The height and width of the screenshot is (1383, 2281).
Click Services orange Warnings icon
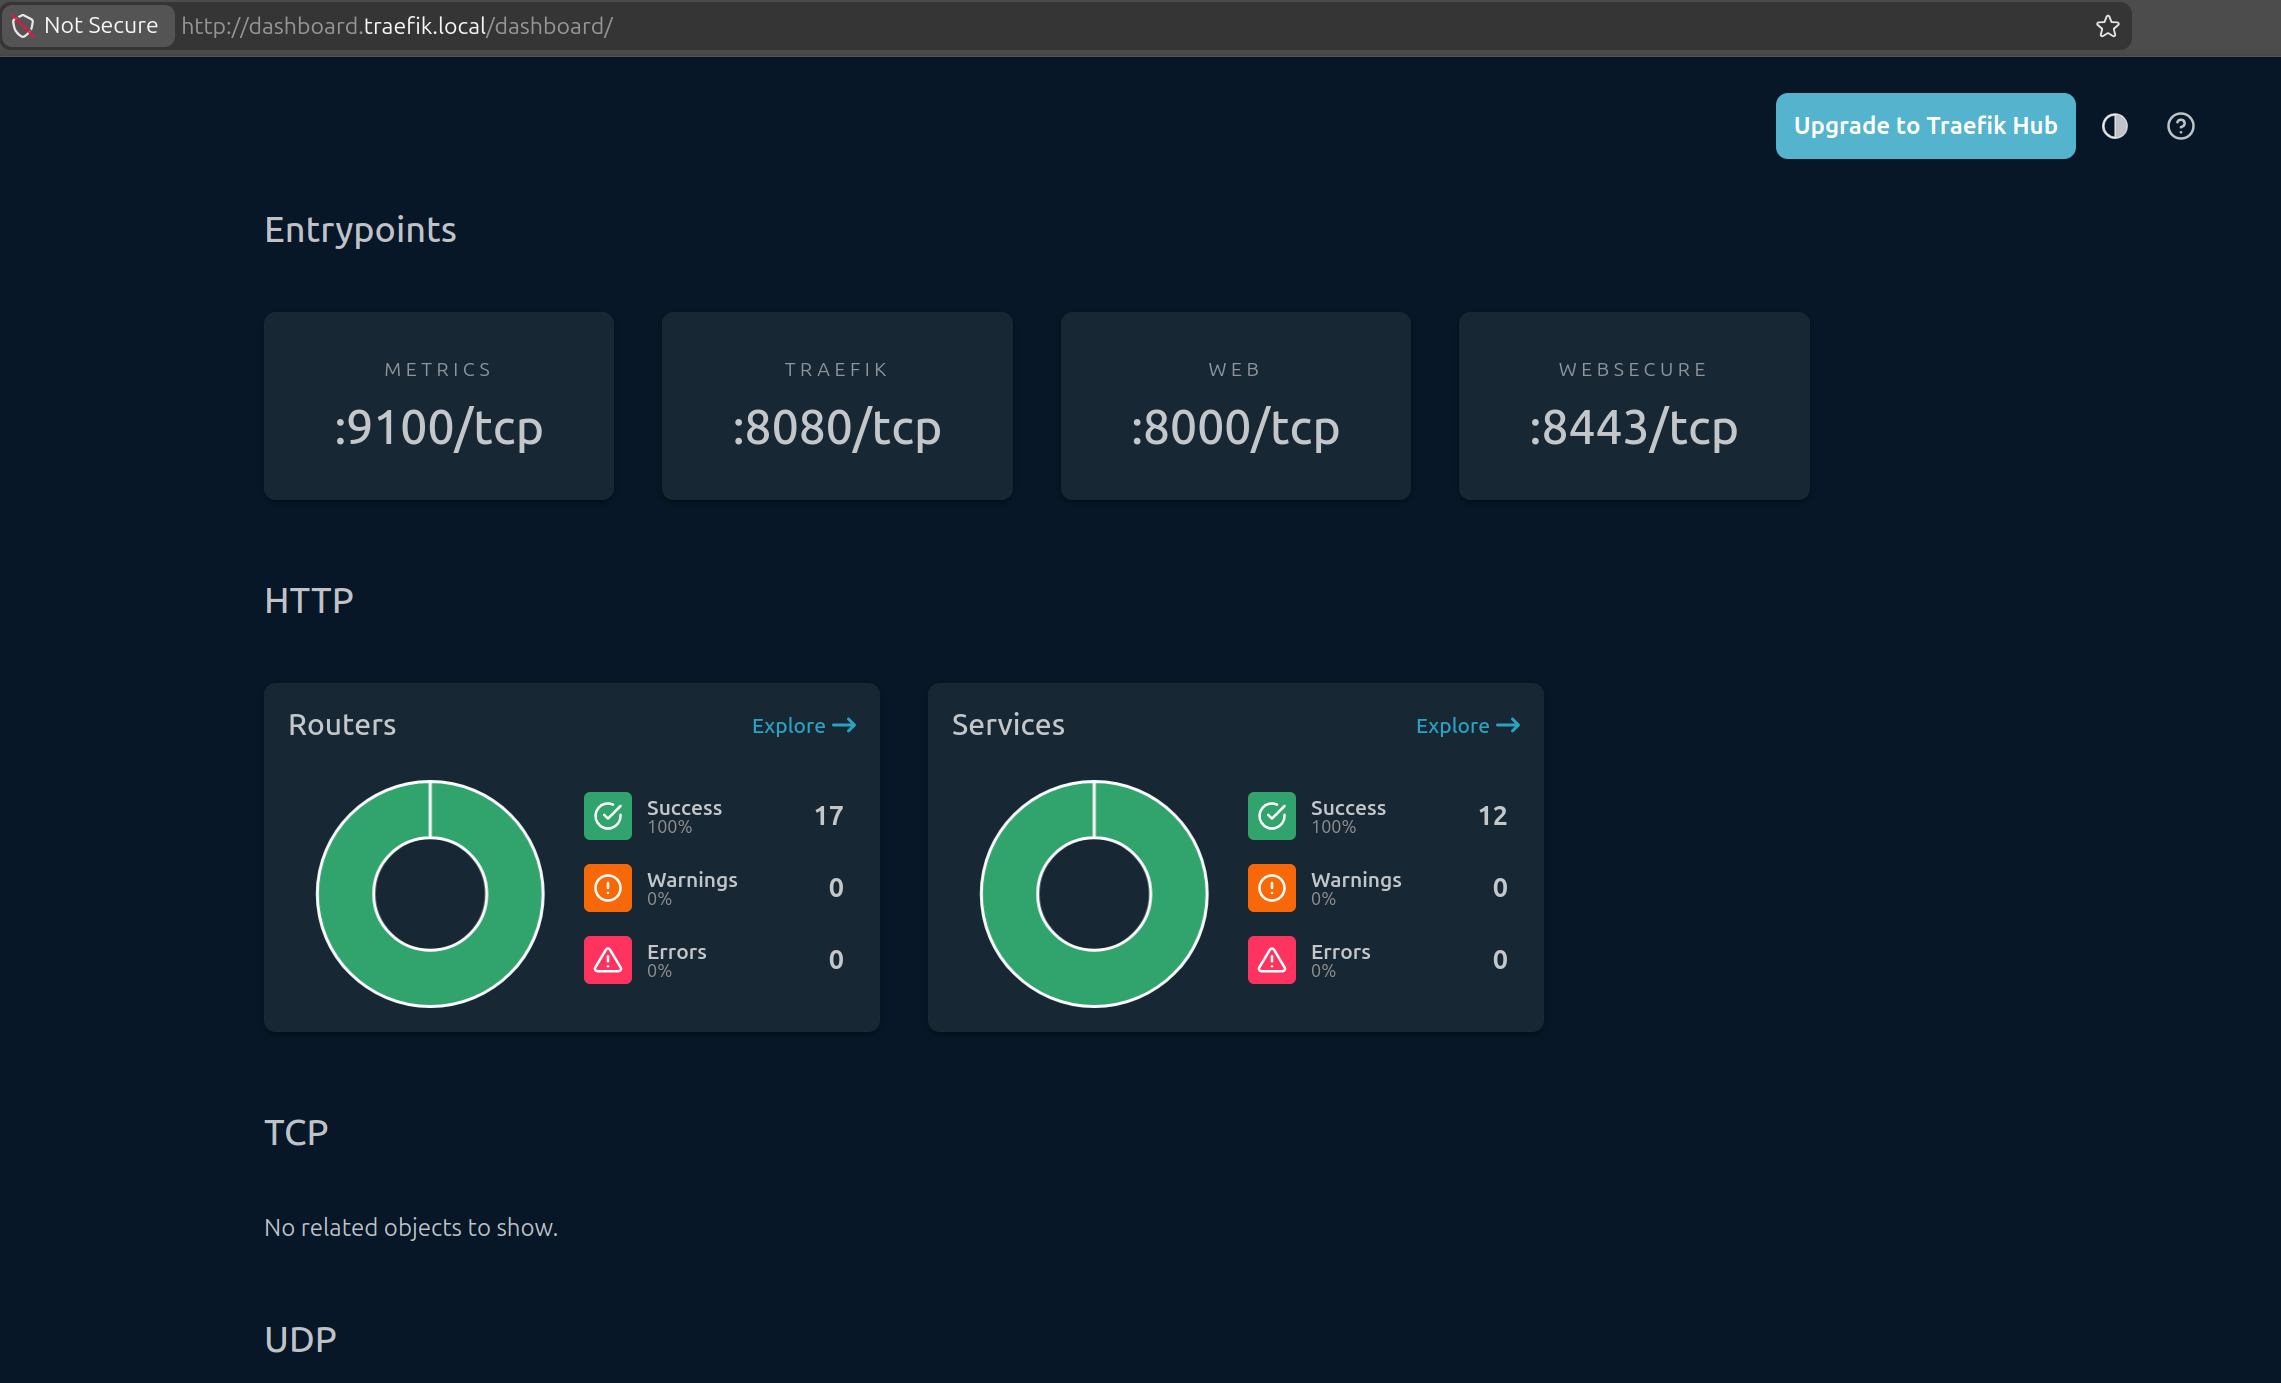tap(1271, 888)
